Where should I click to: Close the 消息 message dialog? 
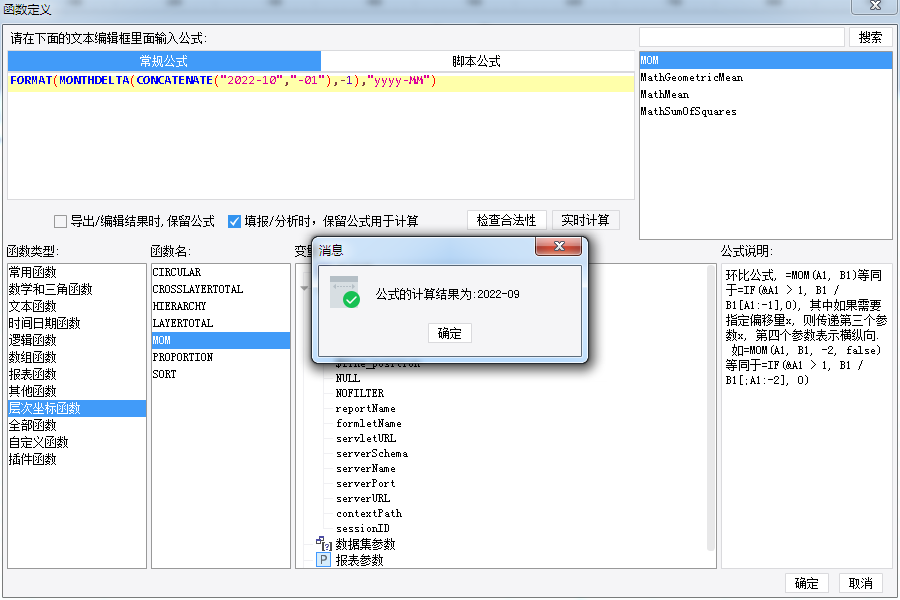point(558,246)
